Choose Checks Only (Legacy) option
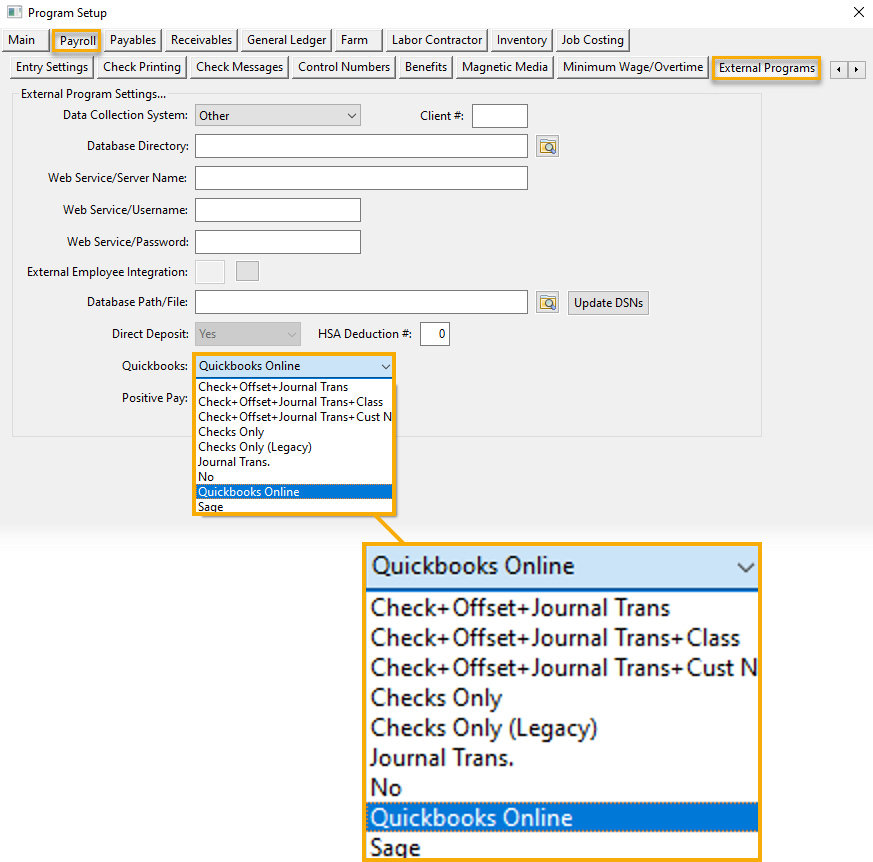The height and width of the screenshot is (862, 873). click(255, 447)
